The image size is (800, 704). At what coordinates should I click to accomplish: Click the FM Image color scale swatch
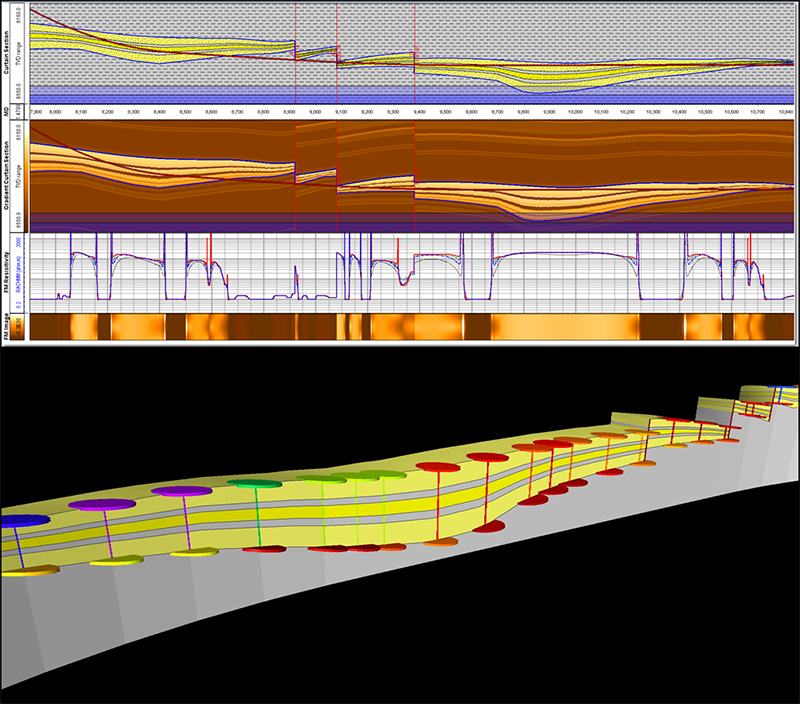click(x=22, y=327)
